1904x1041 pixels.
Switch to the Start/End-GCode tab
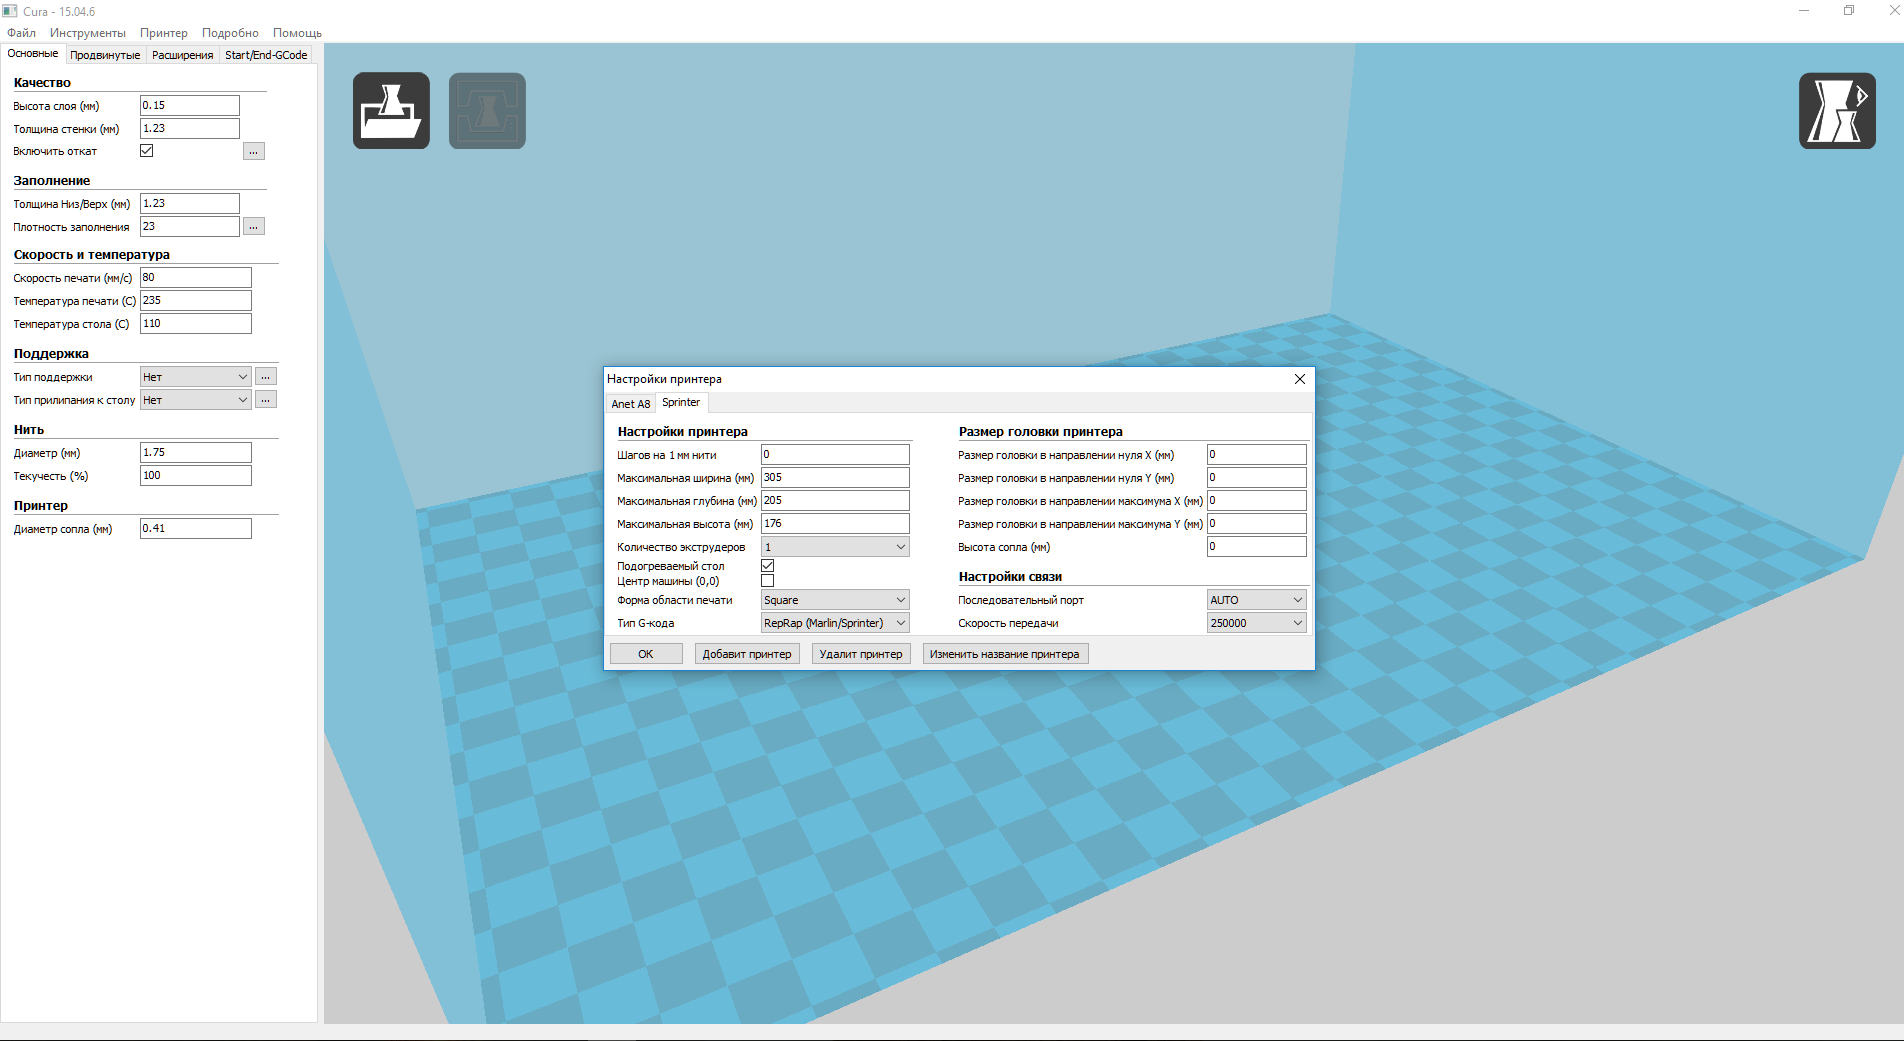click(266, 55)
